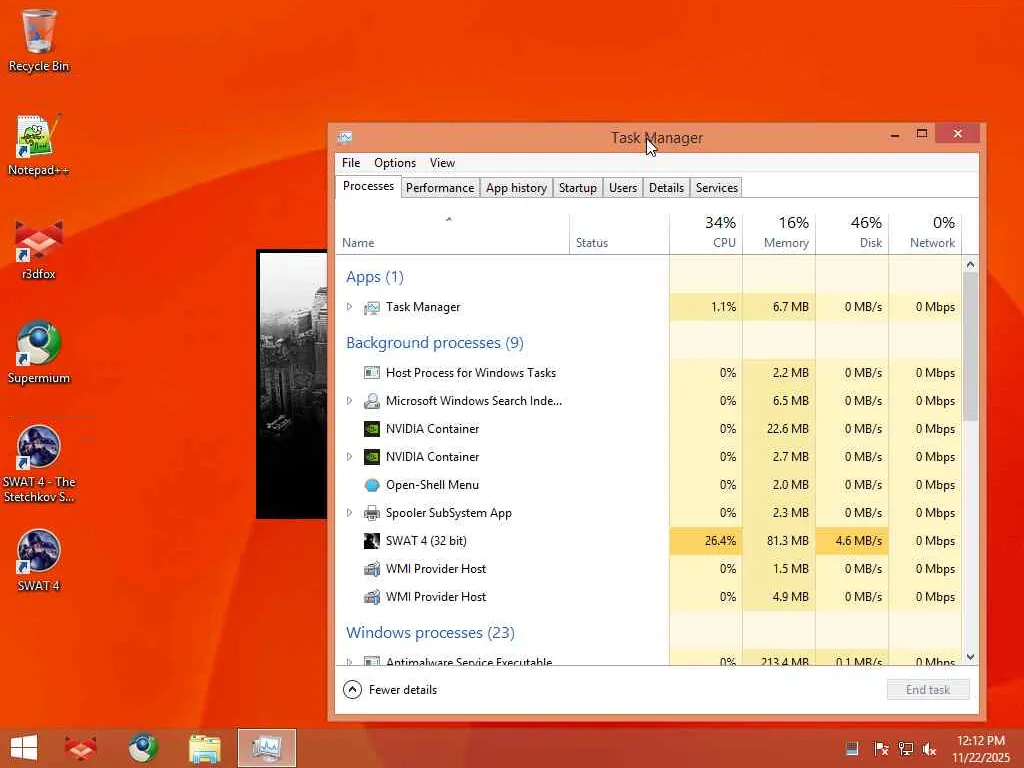Click the Open-Shell Menu process icon
Screen dimensions: 1024x768
[372, 485]
